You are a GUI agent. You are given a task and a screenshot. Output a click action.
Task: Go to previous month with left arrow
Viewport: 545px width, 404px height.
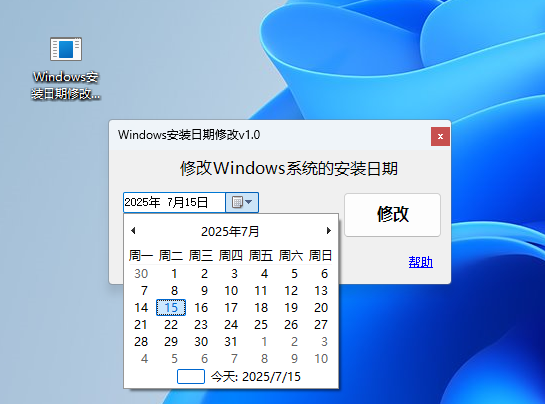click(133, 231)
